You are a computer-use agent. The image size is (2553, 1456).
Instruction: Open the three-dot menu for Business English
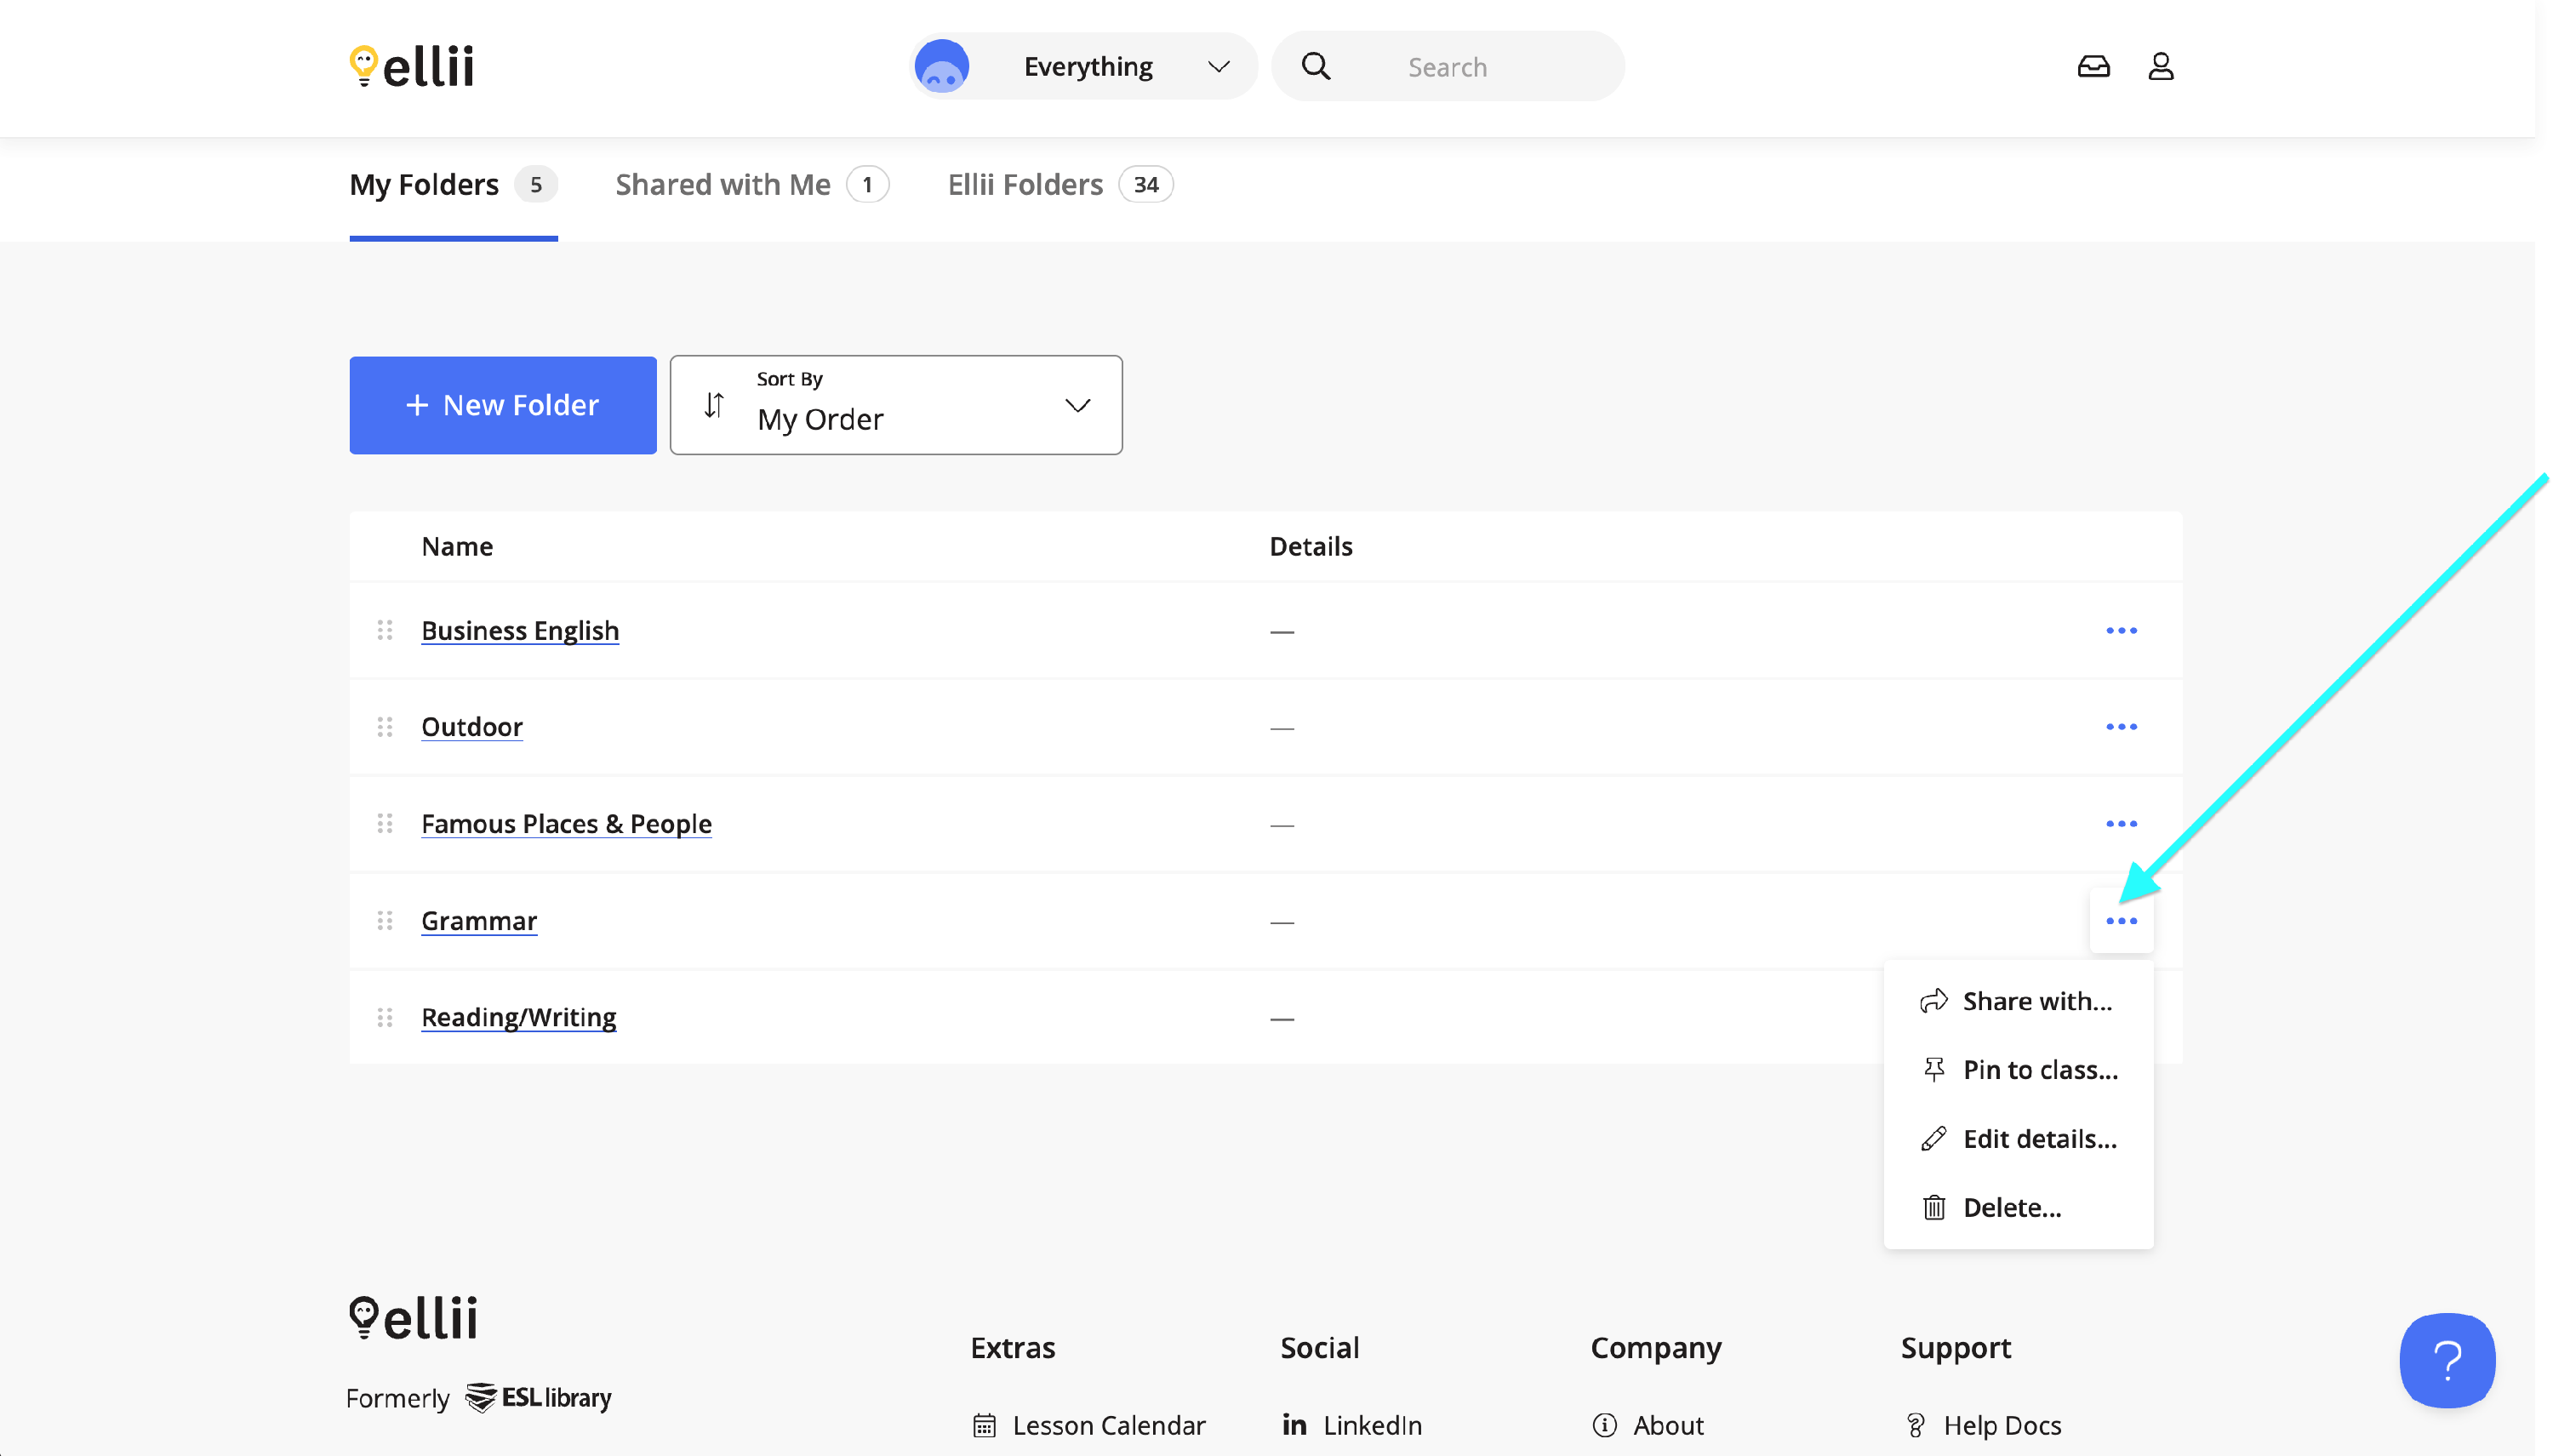[x=2120, y=631]
